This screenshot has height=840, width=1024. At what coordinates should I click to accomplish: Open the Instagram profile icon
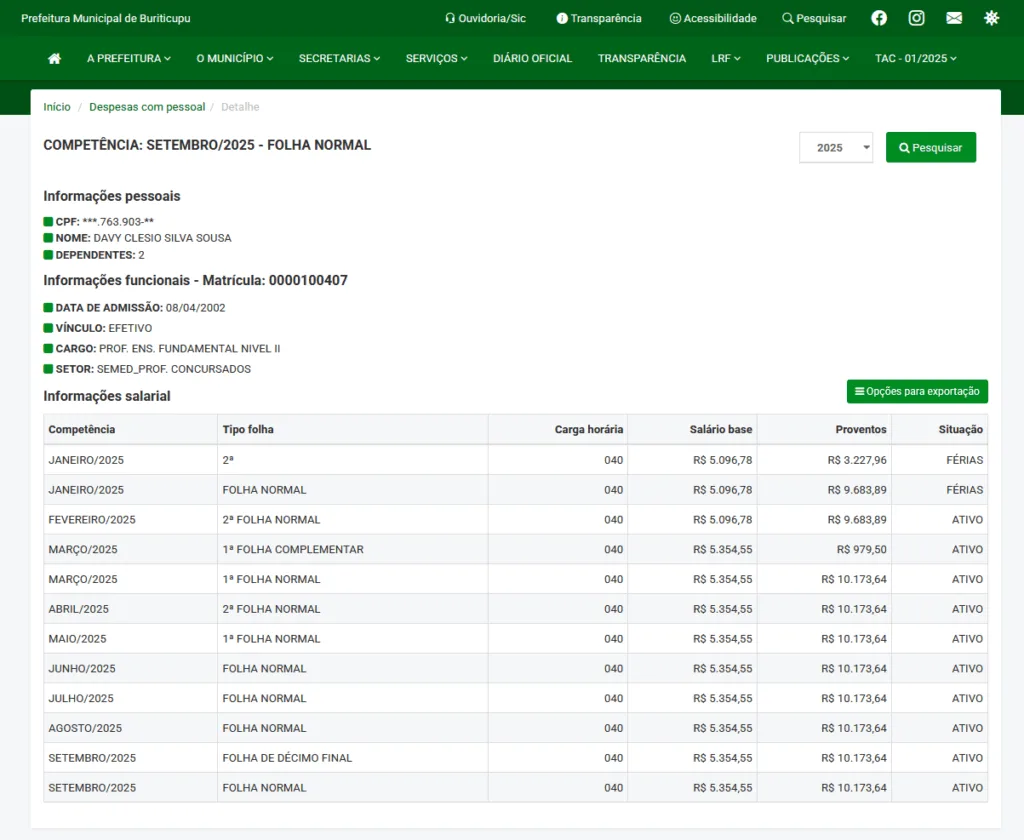click(916, 18)
